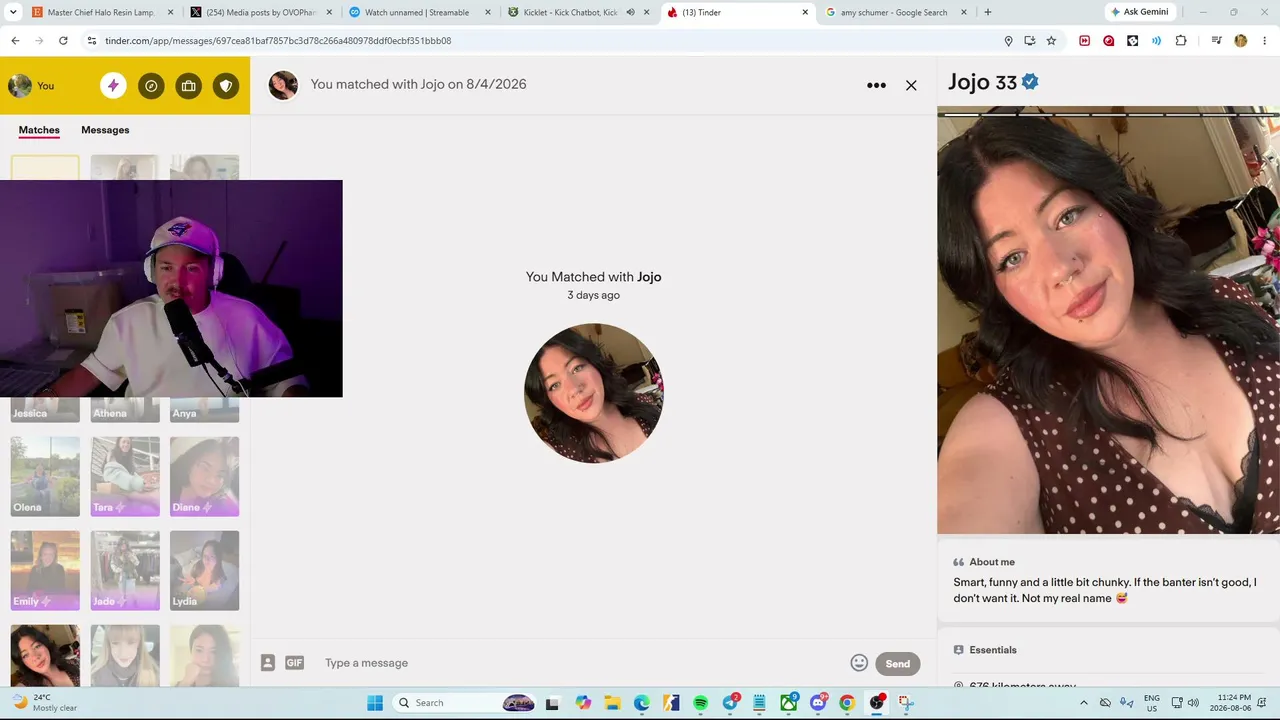
Task: Click Jojo's large profile photo
Action: [x=1108, y=320]
